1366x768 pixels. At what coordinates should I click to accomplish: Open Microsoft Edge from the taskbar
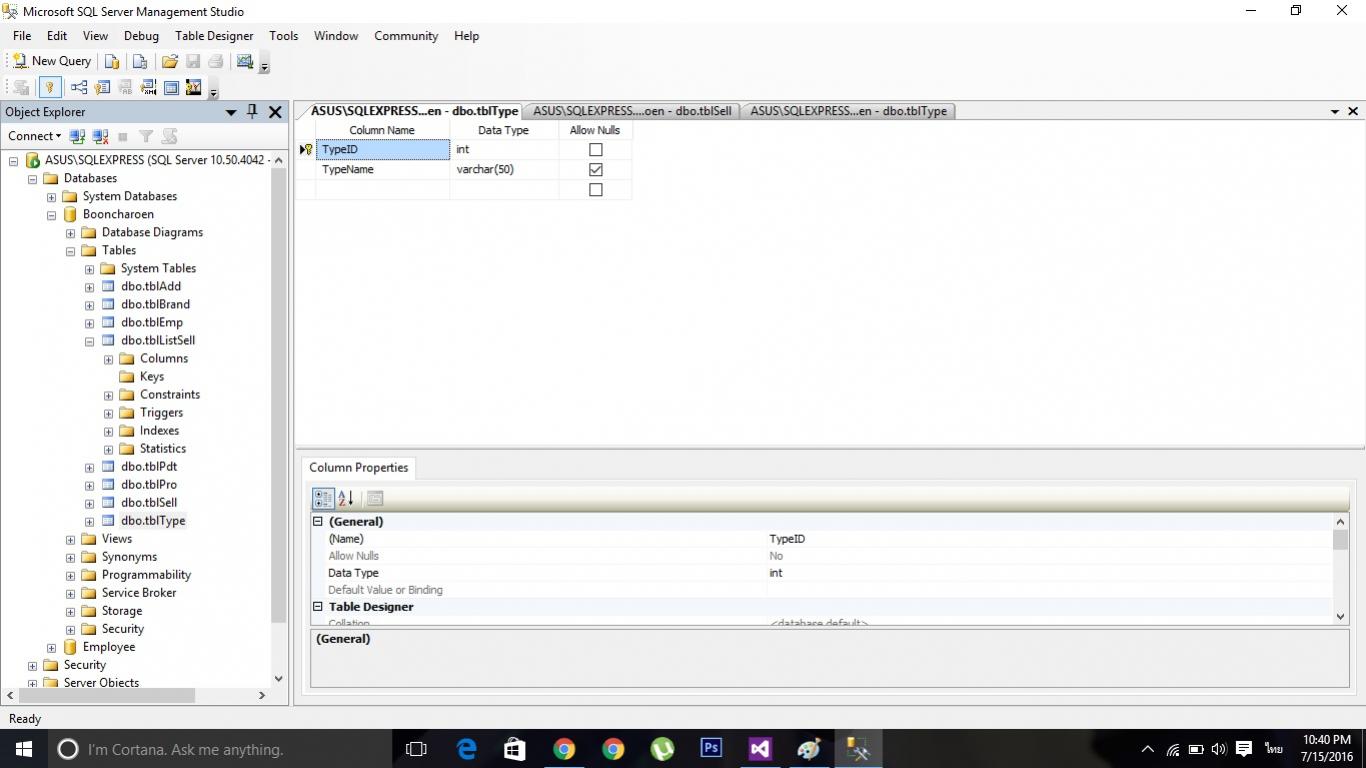tap(466, 748)
